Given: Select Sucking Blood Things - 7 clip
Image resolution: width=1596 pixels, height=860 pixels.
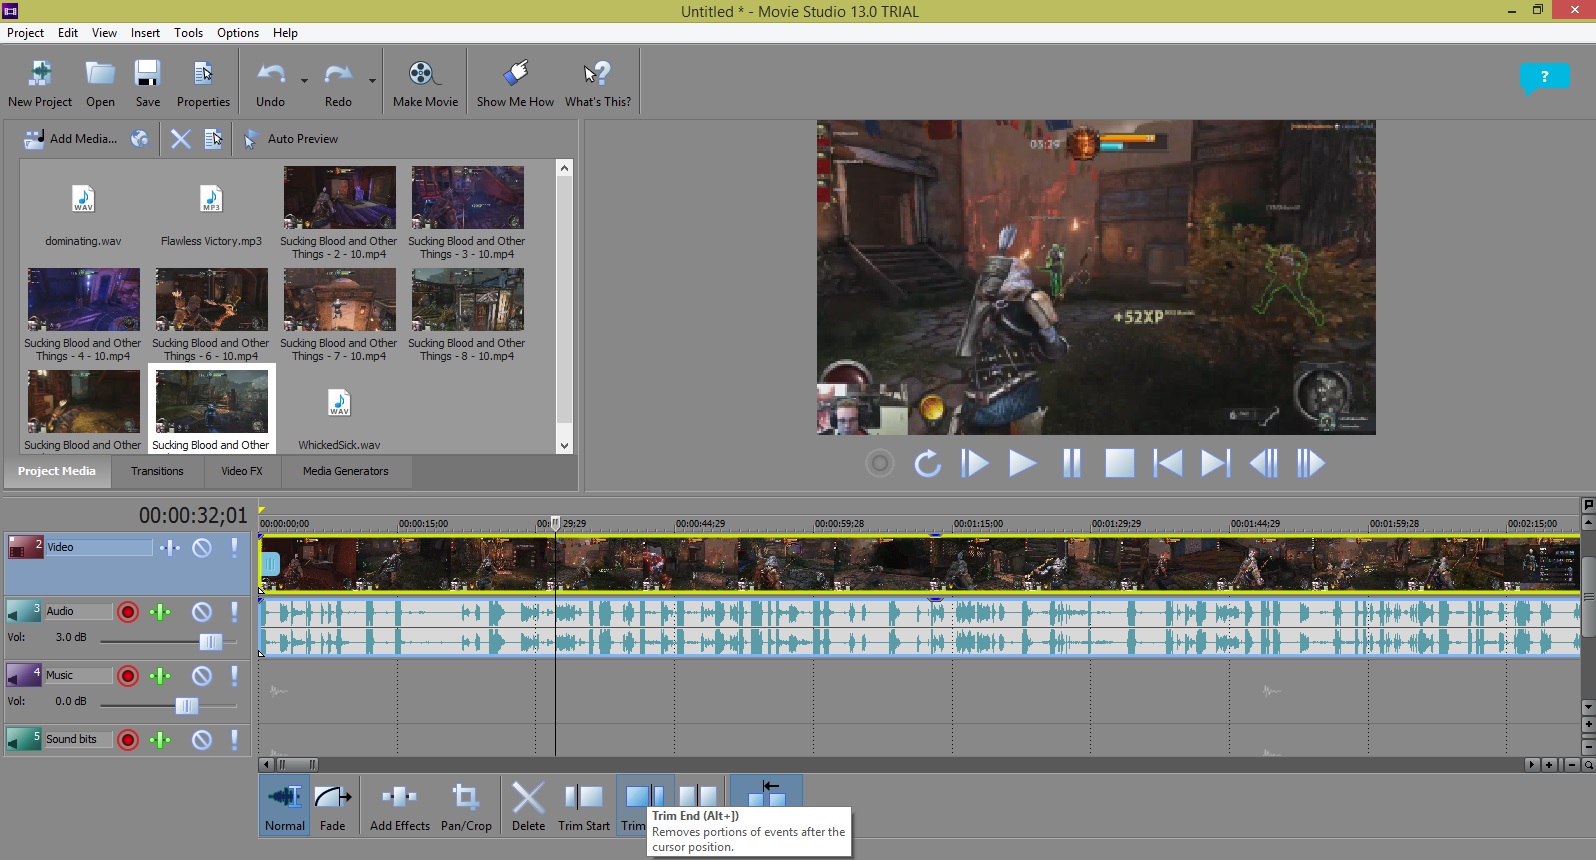Looking at the screenshot, I should point(339,316).
